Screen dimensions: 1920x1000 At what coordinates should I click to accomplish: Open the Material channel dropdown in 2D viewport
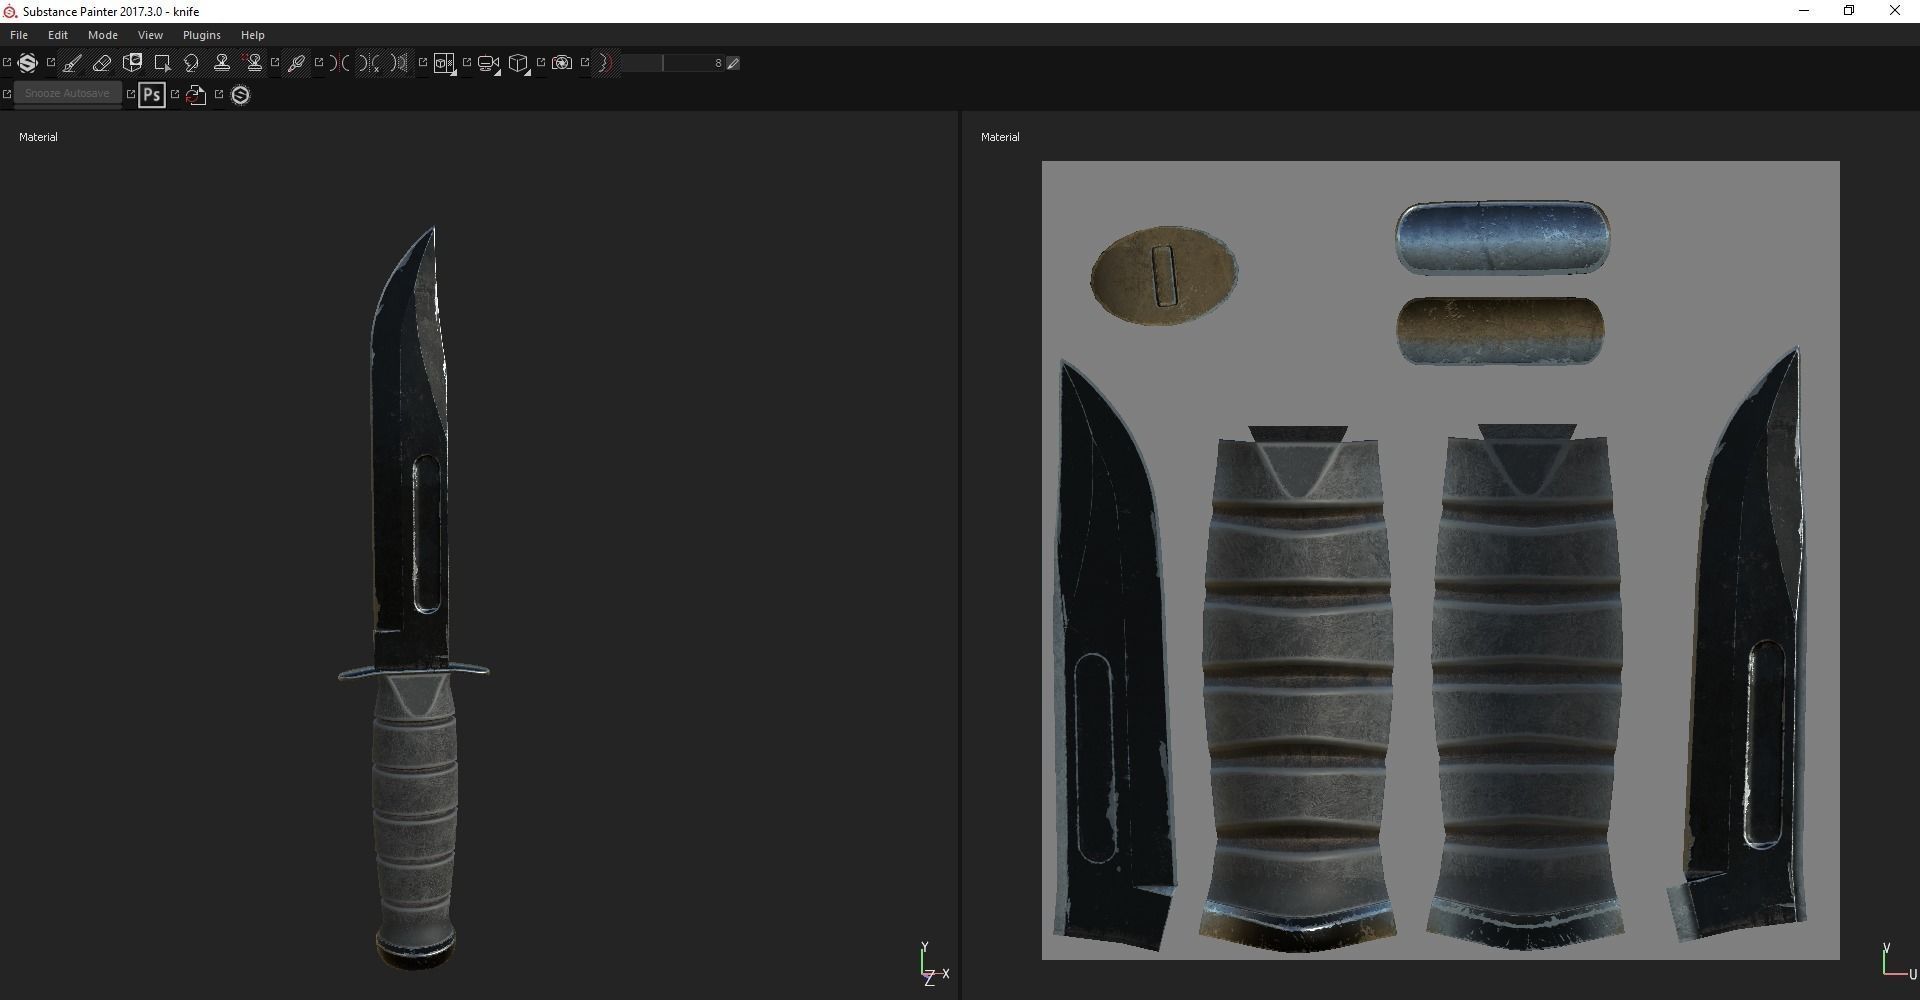click(1000, 137)
